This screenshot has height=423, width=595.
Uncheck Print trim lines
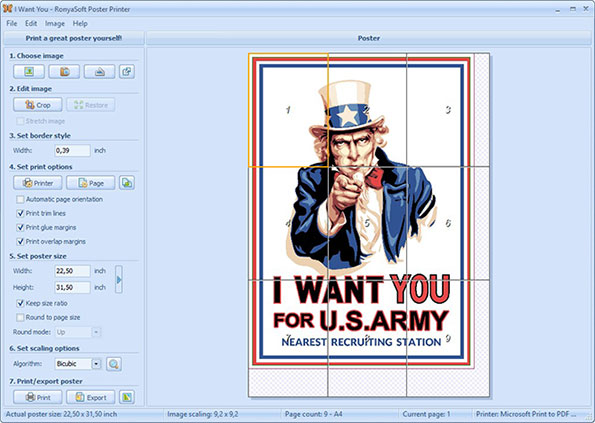coord(20,213)
